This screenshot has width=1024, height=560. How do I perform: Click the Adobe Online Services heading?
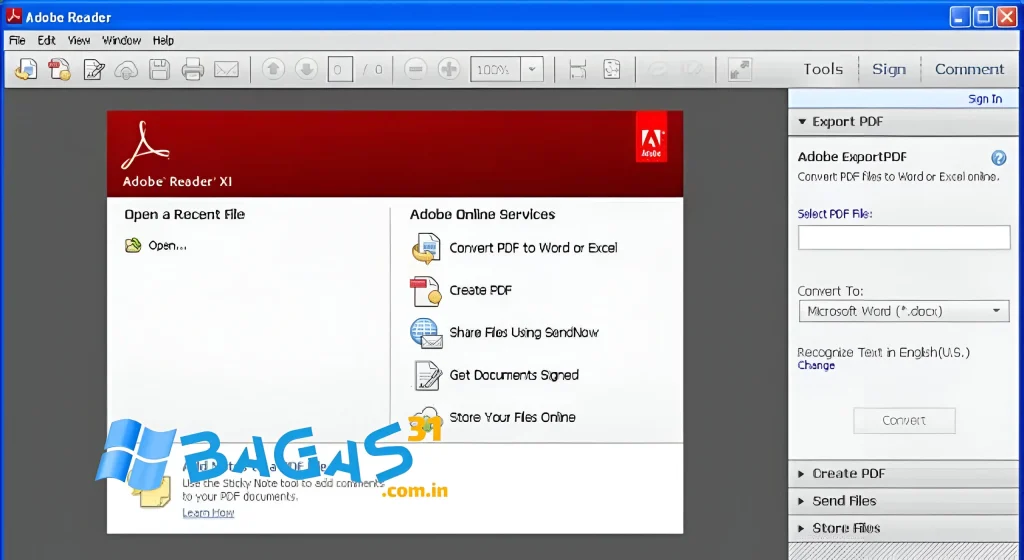(x=482, y=215)
